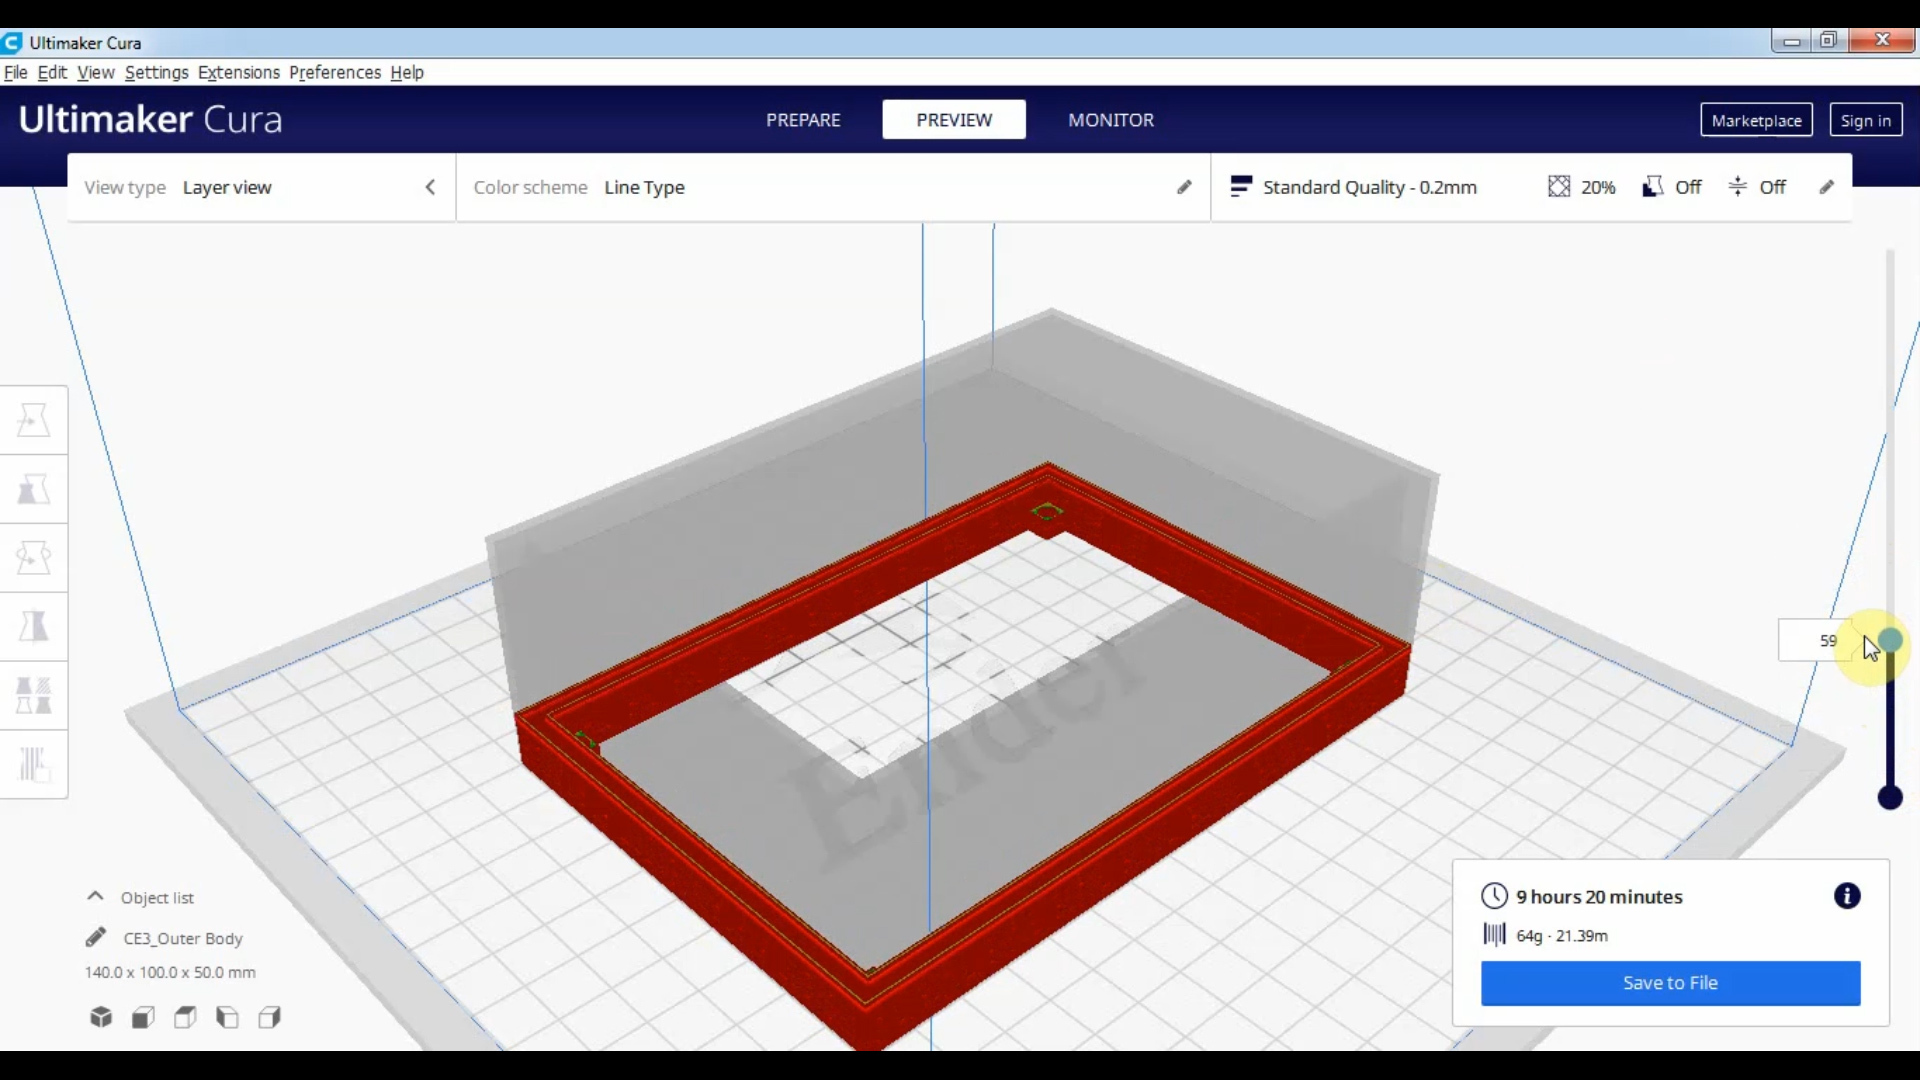The image size is (1920, 1080).
Task: Click the layer view color scheme edit icon
Action: [x=1183, y=186]
